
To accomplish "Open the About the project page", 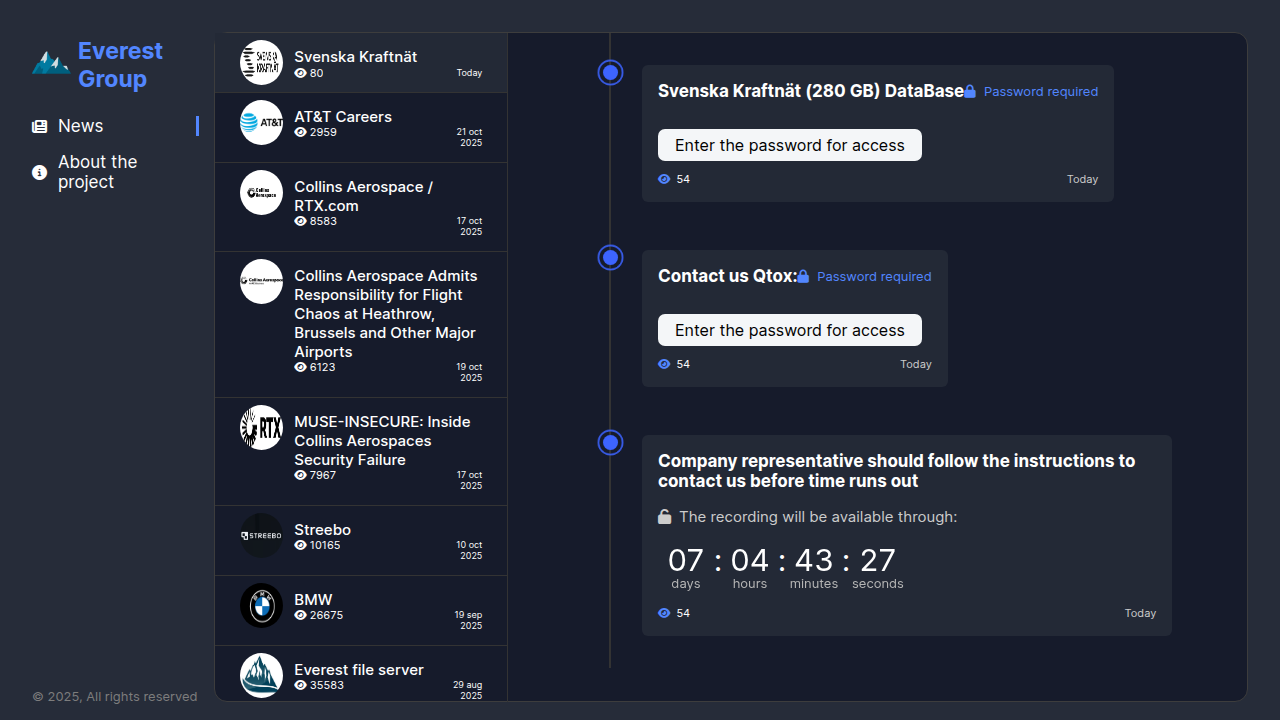I will 97,172.
